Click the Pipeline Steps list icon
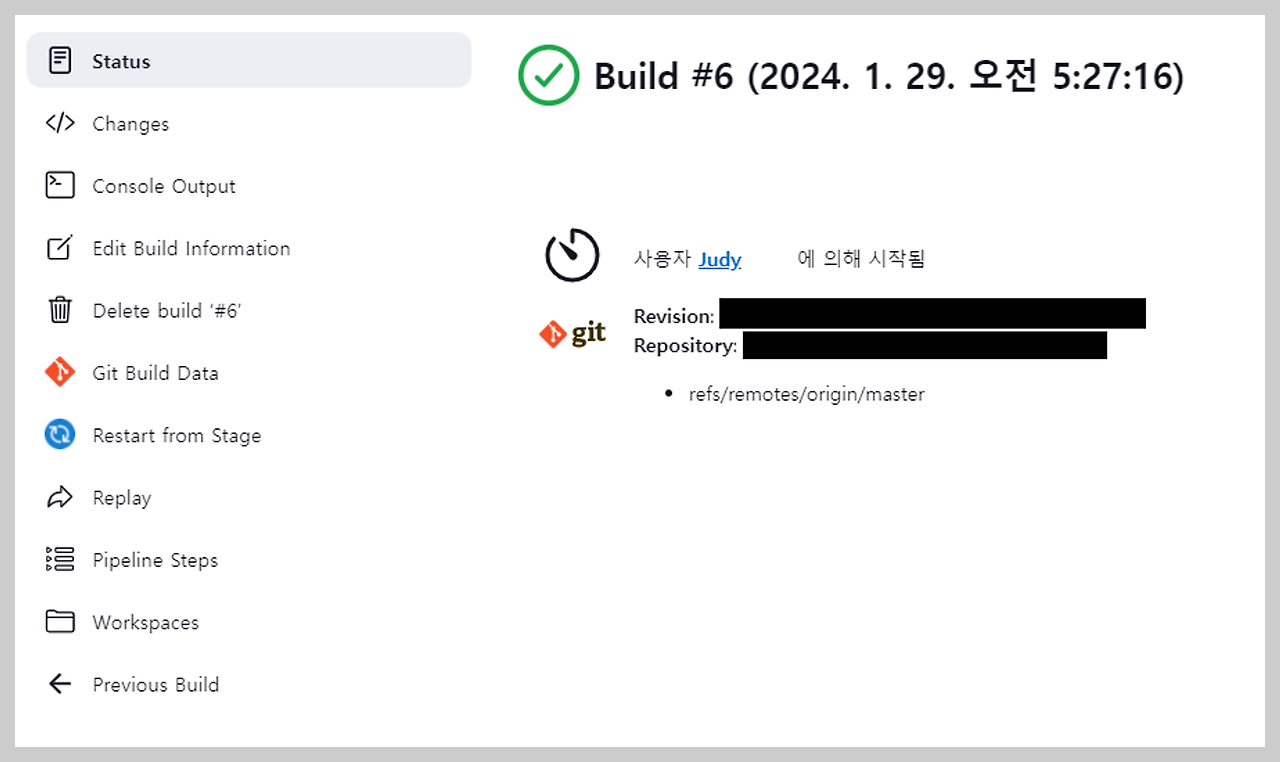The image size is (1280, 762). (60, 559)
